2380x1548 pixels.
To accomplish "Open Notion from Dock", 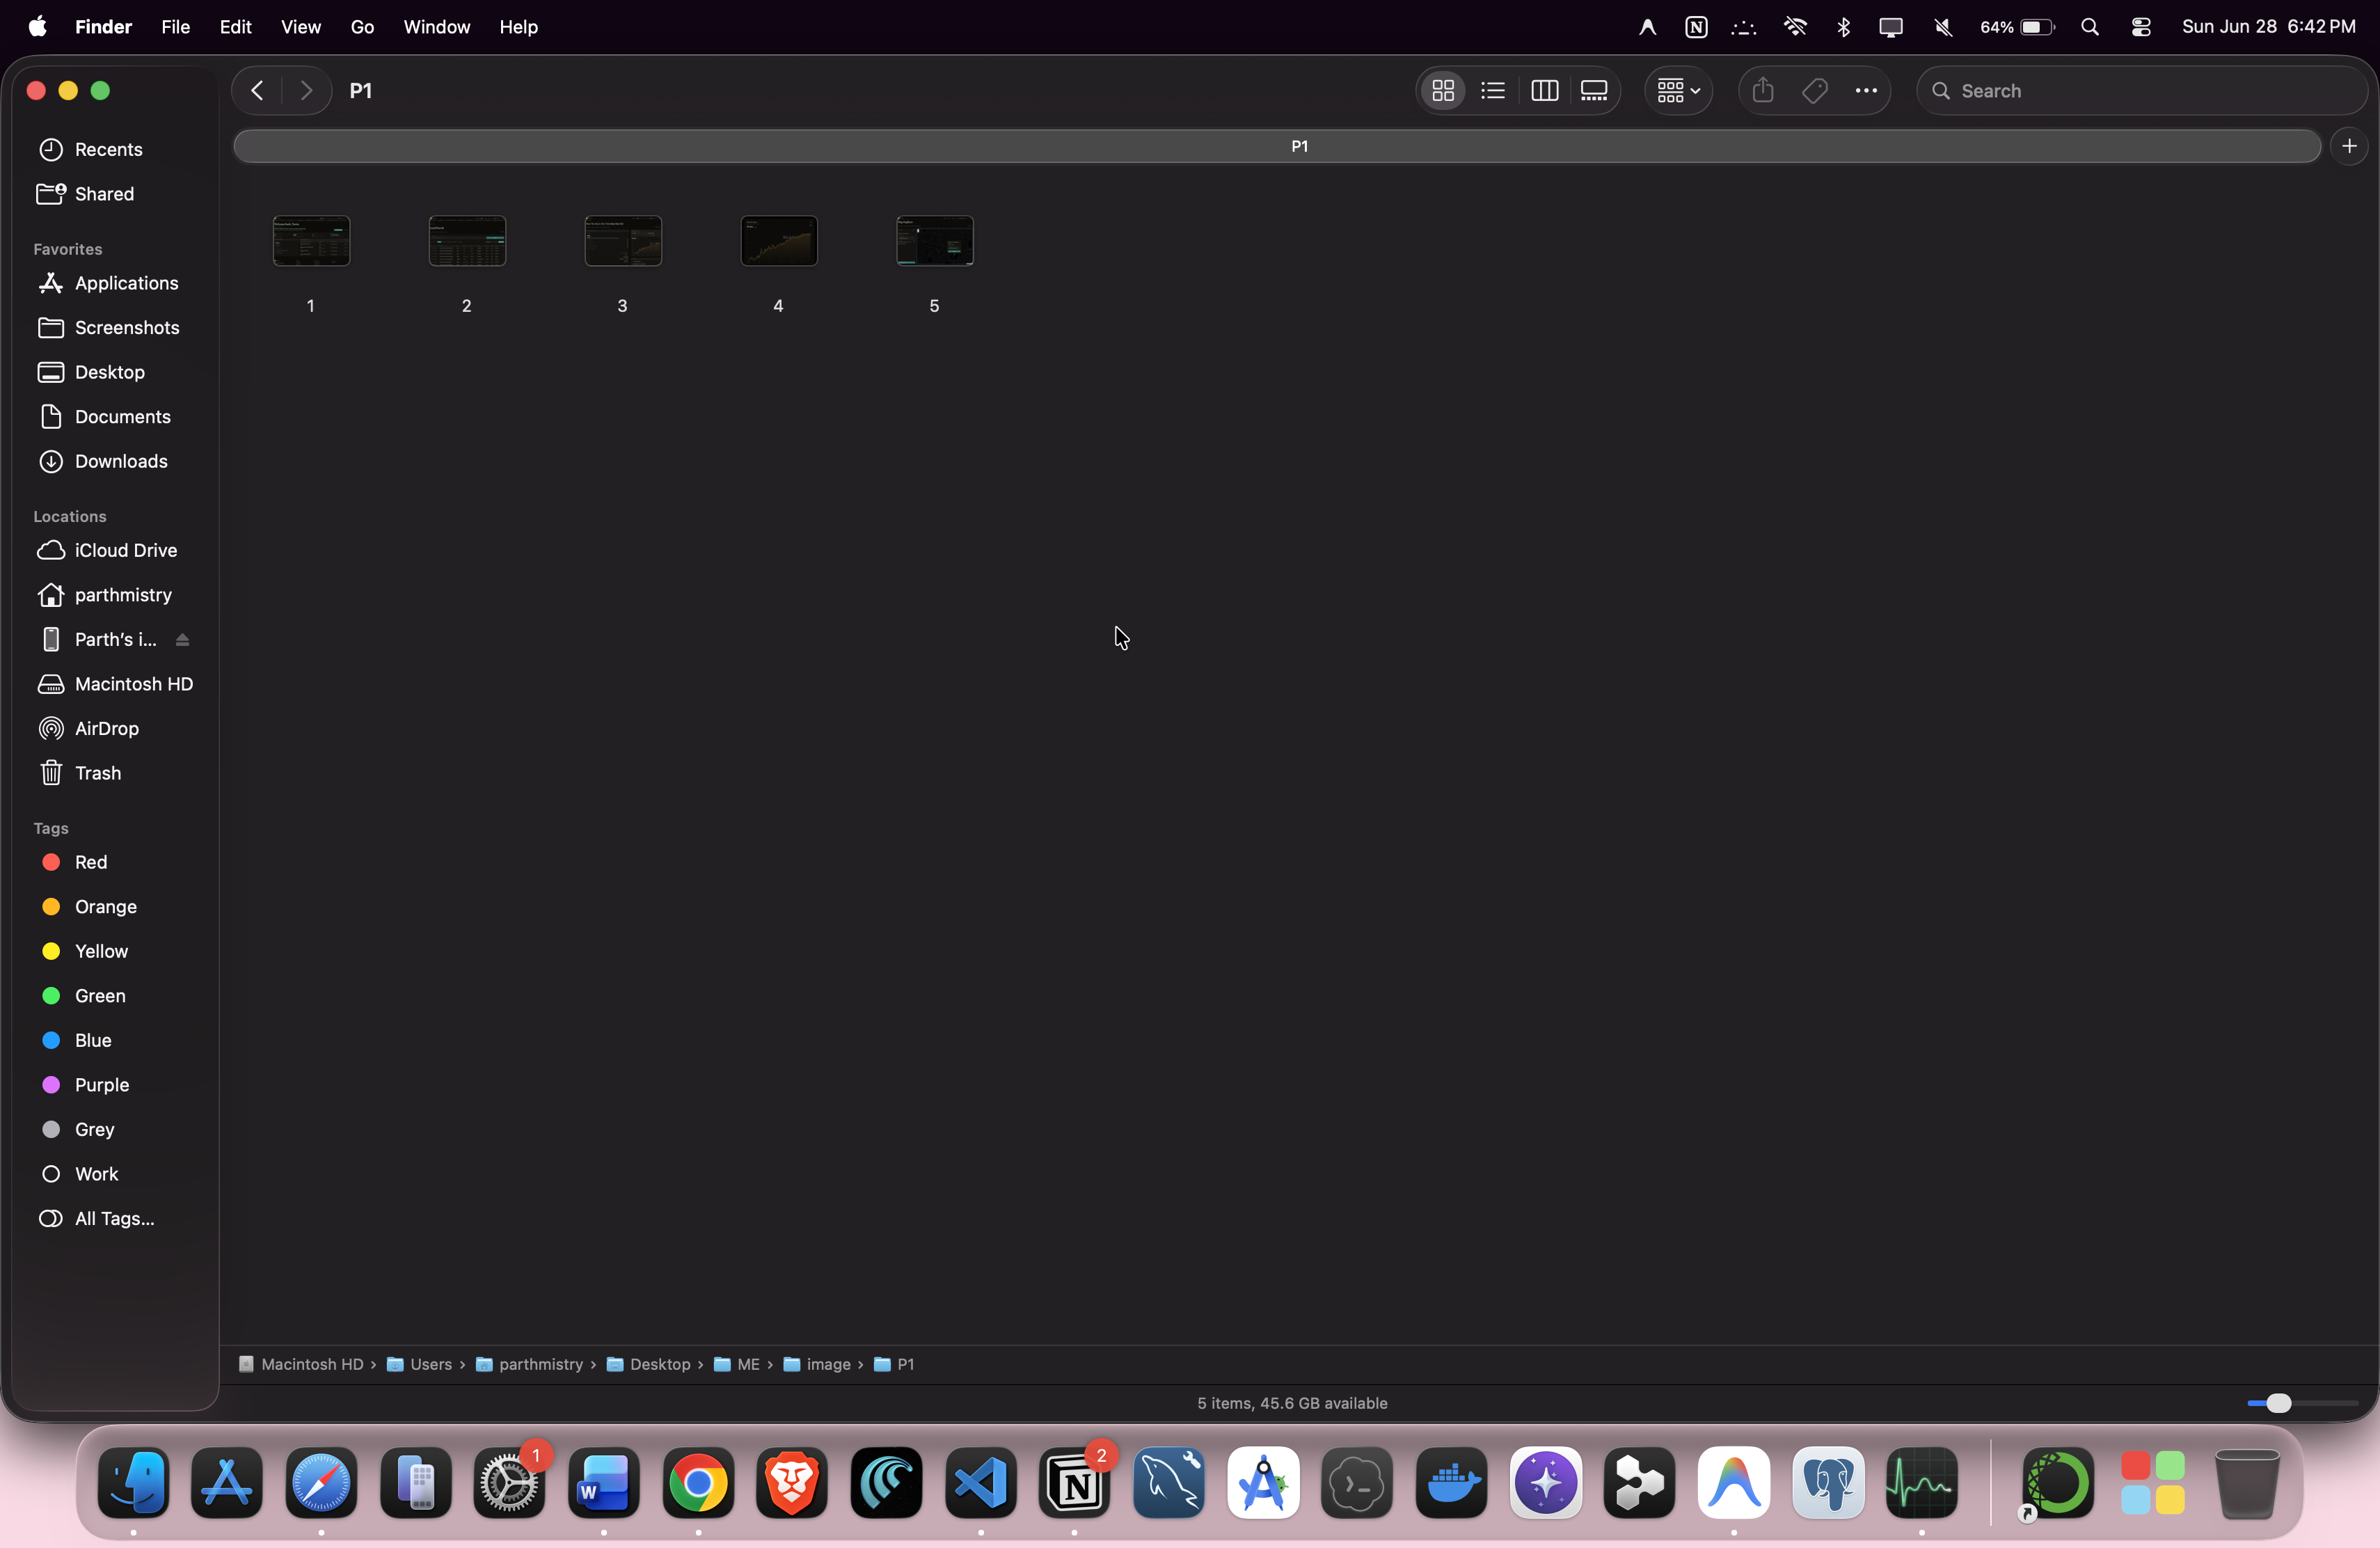I will 1075,1484.
